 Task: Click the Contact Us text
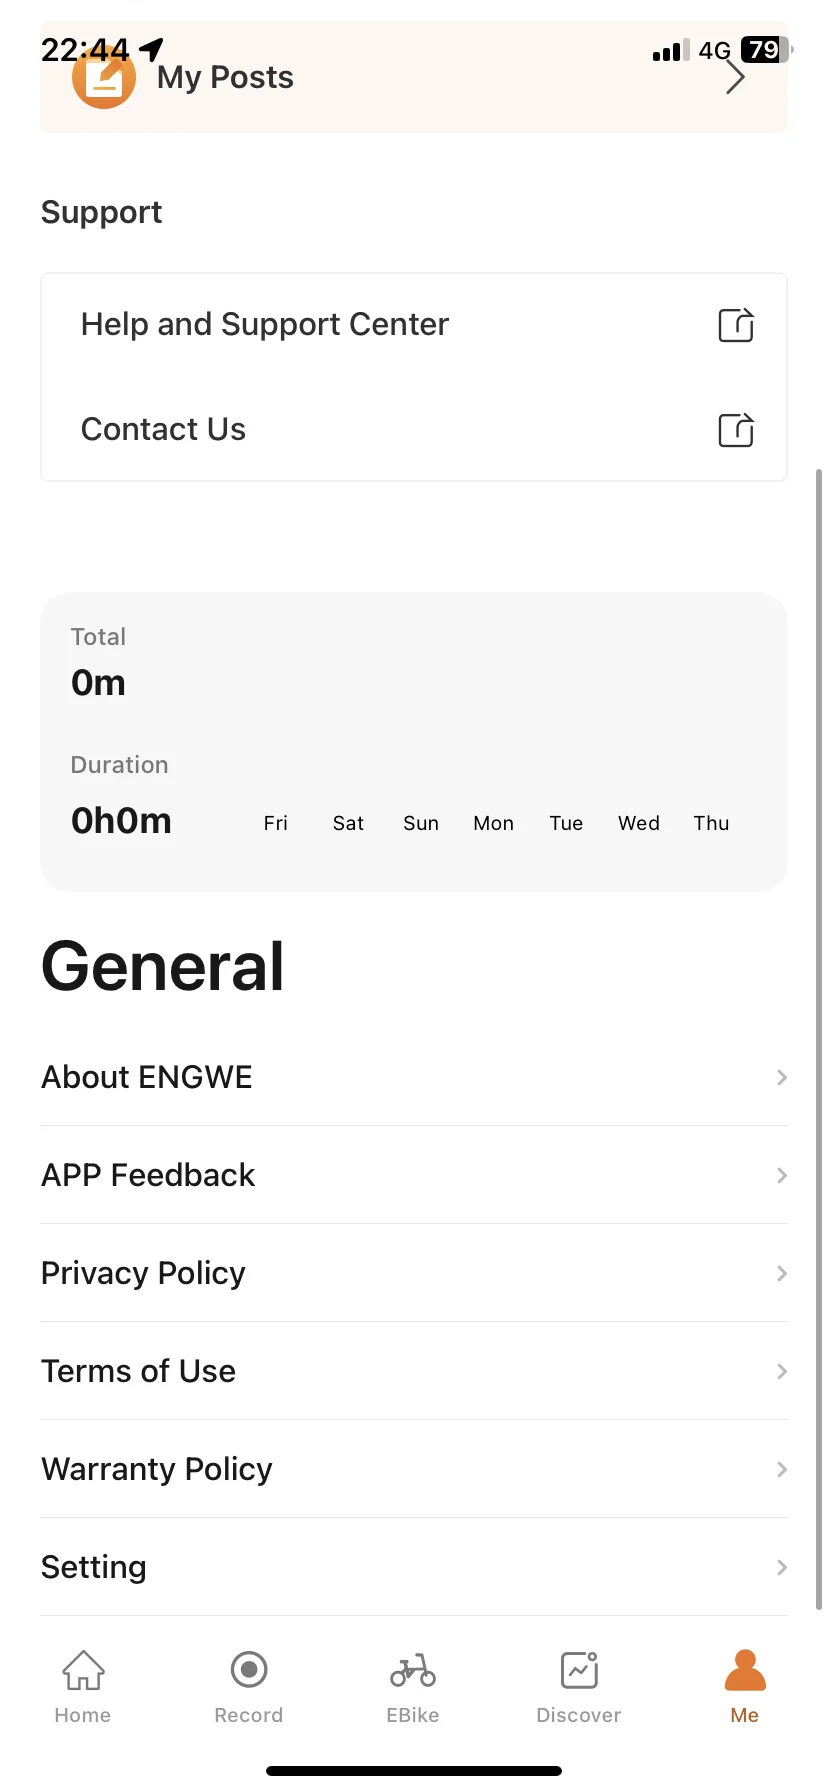[163, 429]
